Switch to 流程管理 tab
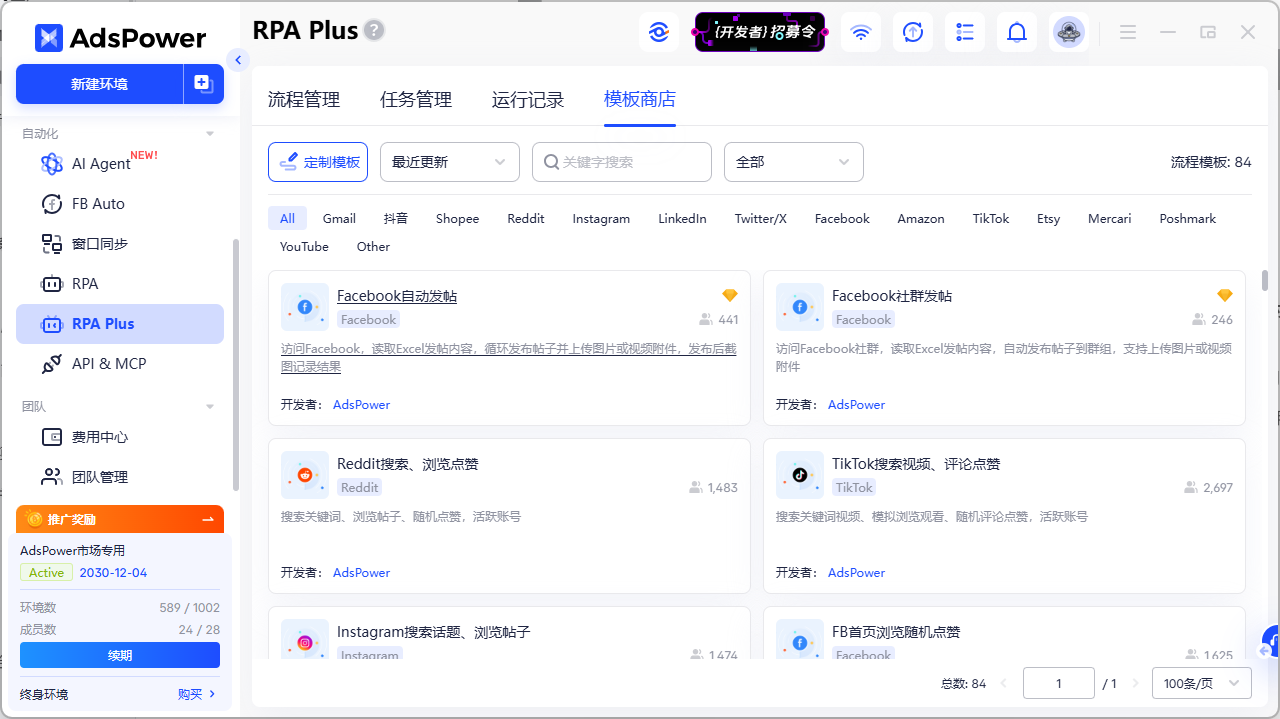The width and height of the screenshot is (1280, 719). [304, 100]
